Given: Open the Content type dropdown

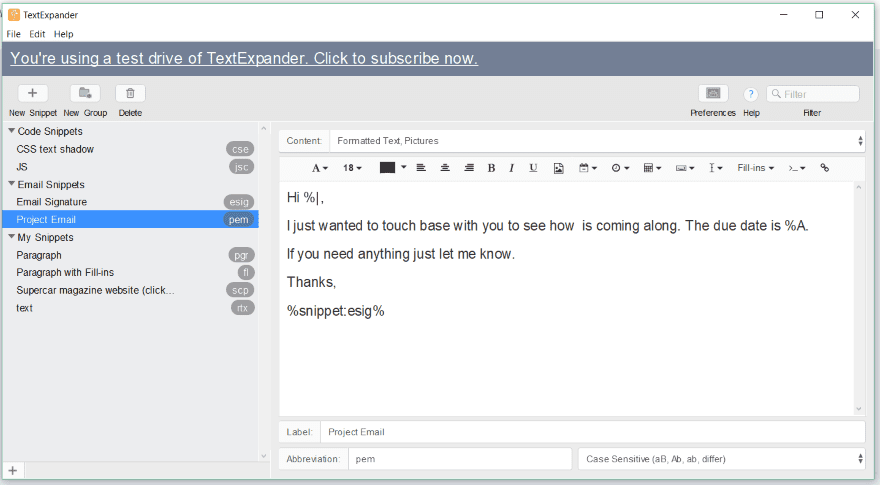Looking at the screenshot, I should 596,141.
